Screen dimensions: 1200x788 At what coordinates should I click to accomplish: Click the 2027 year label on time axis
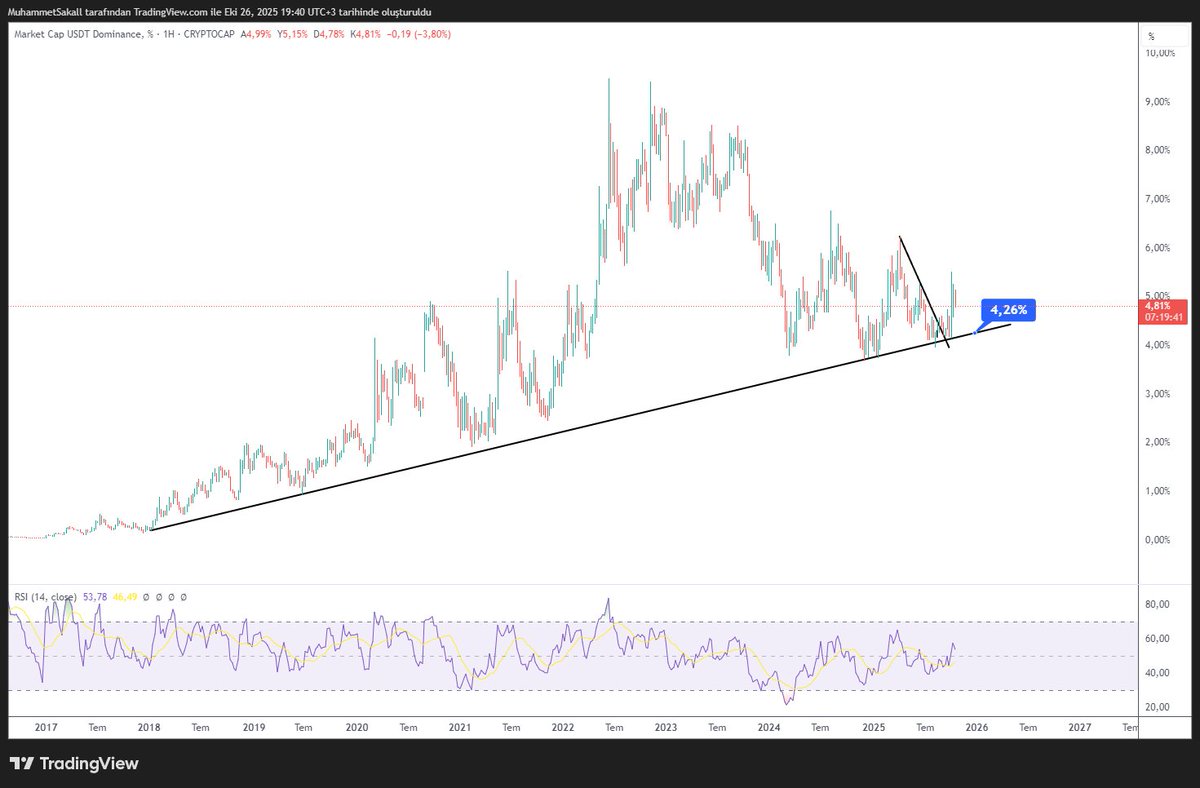(1080, 729)
